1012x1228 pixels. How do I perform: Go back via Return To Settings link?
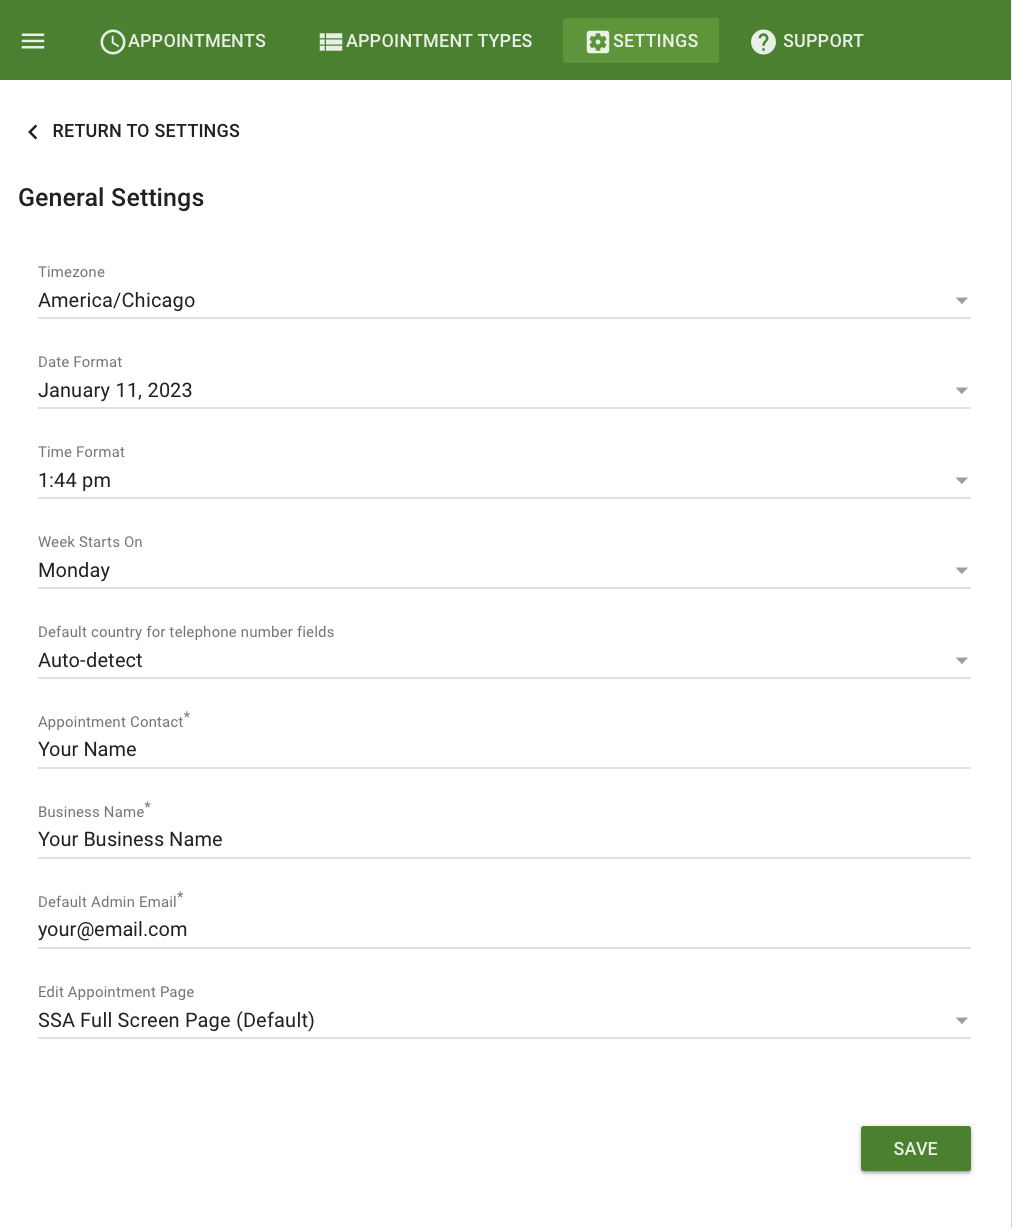coord(146,131)
